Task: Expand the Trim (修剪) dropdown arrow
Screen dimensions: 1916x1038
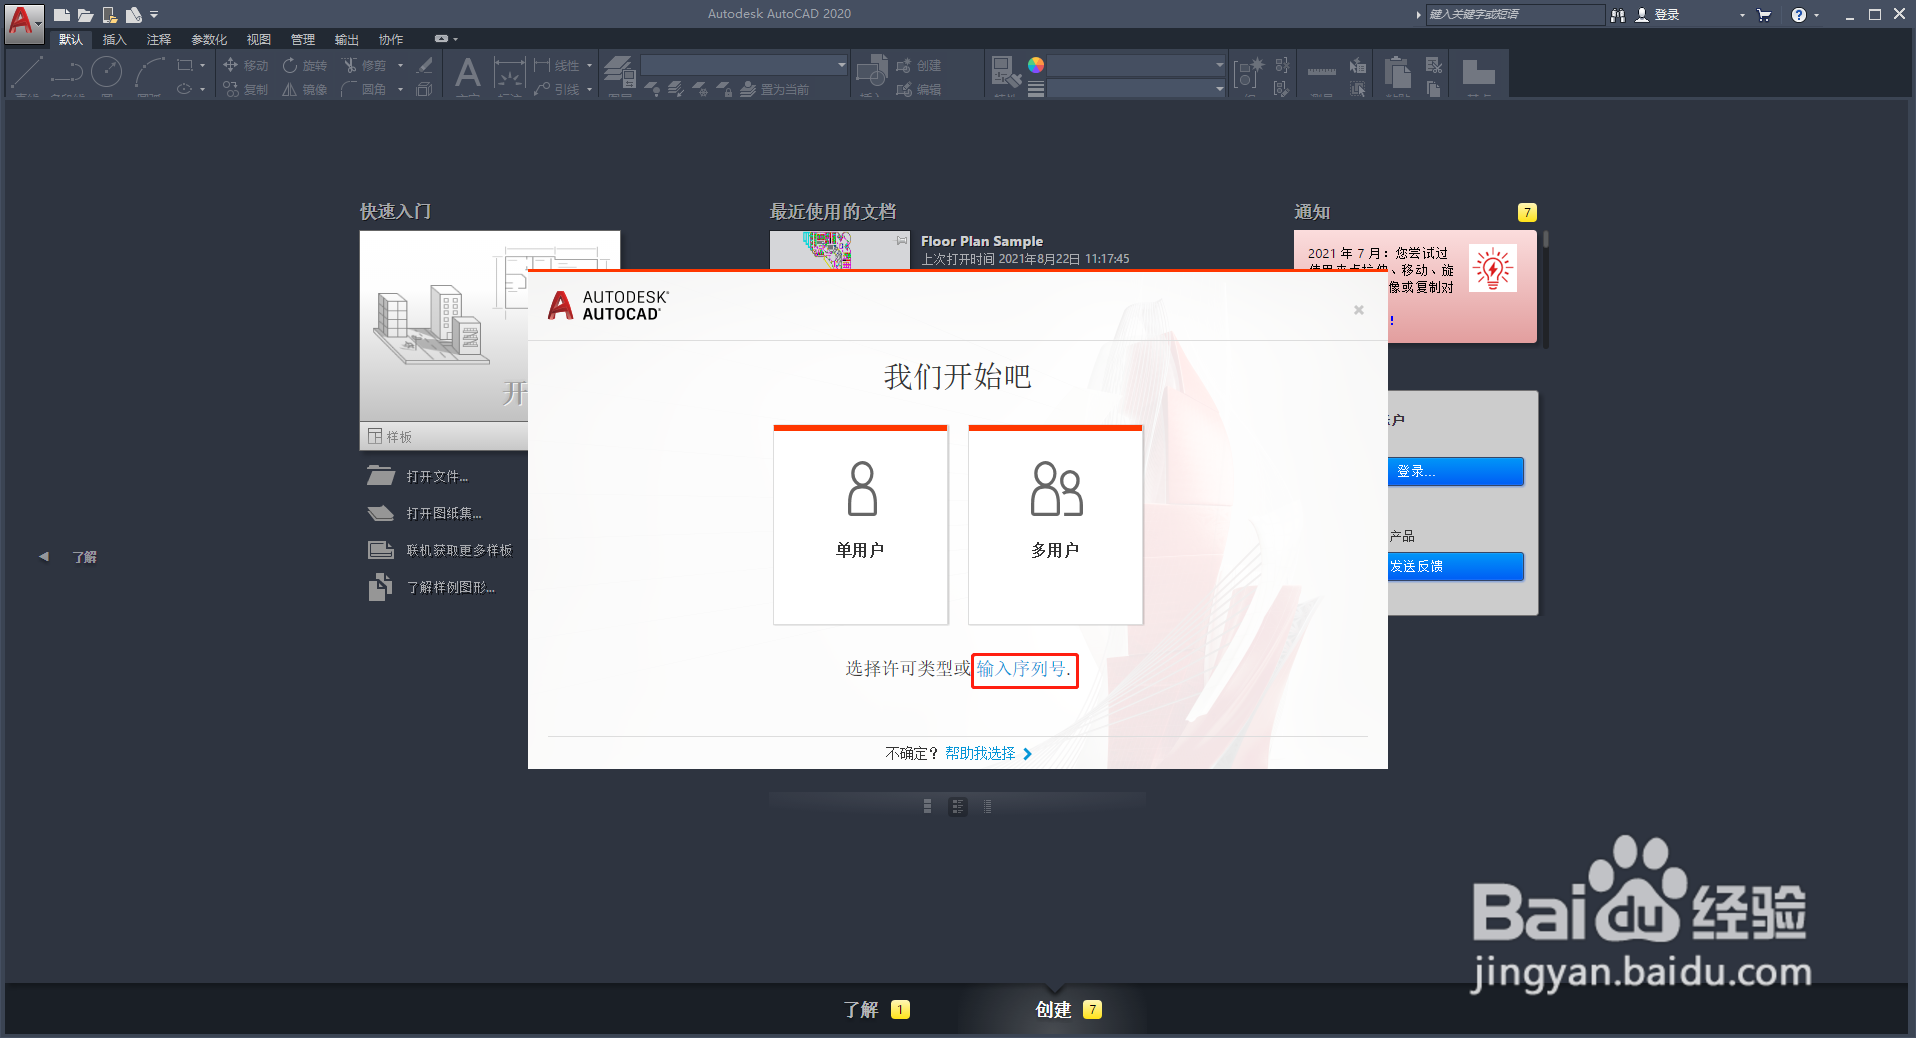Action: point(401,65)
